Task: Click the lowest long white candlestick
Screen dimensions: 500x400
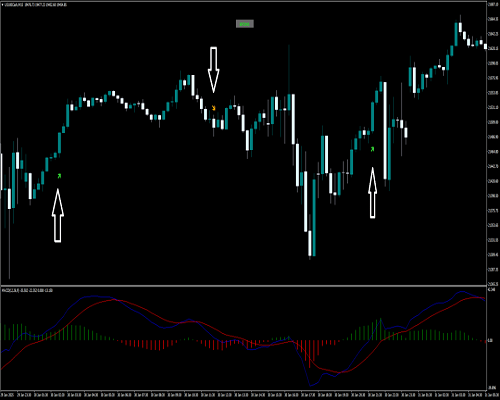Action: [x=310, y=243]
